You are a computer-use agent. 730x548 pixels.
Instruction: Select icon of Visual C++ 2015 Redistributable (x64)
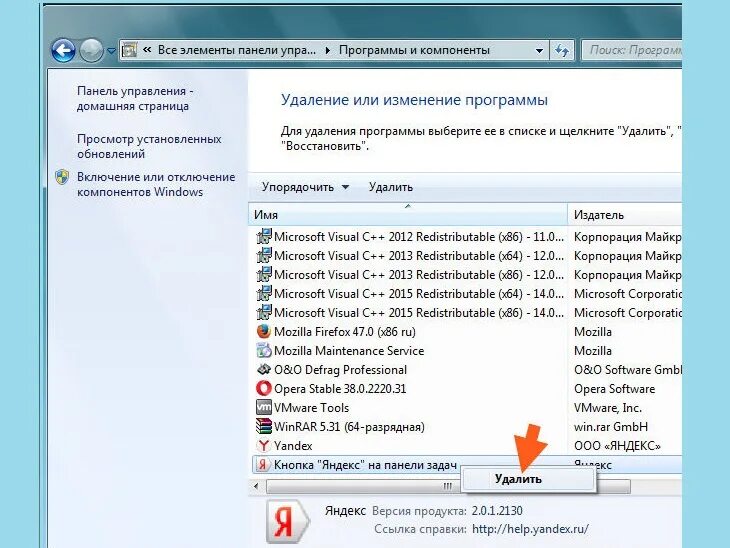pyautogui.click(x=264, y=294)
